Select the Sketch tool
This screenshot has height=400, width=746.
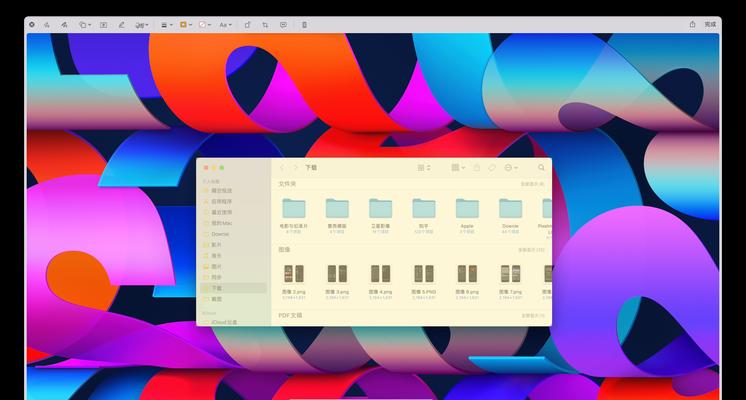(x=47, y=25)
